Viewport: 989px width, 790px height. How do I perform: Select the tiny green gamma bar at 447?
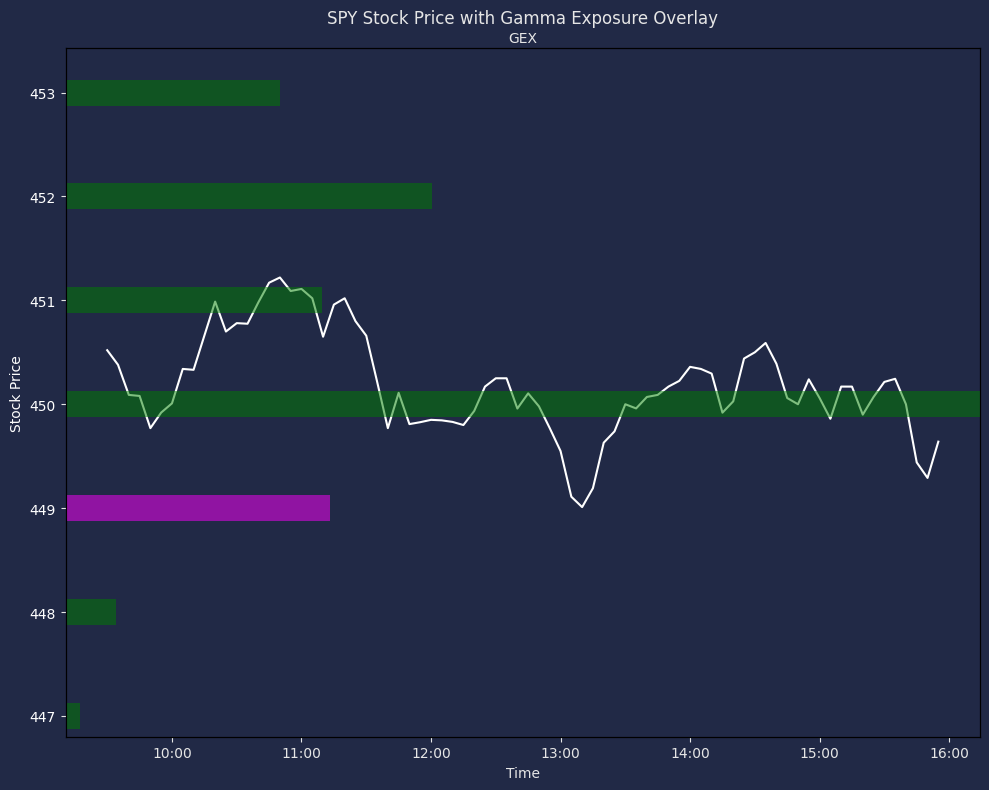pos(73,716)
